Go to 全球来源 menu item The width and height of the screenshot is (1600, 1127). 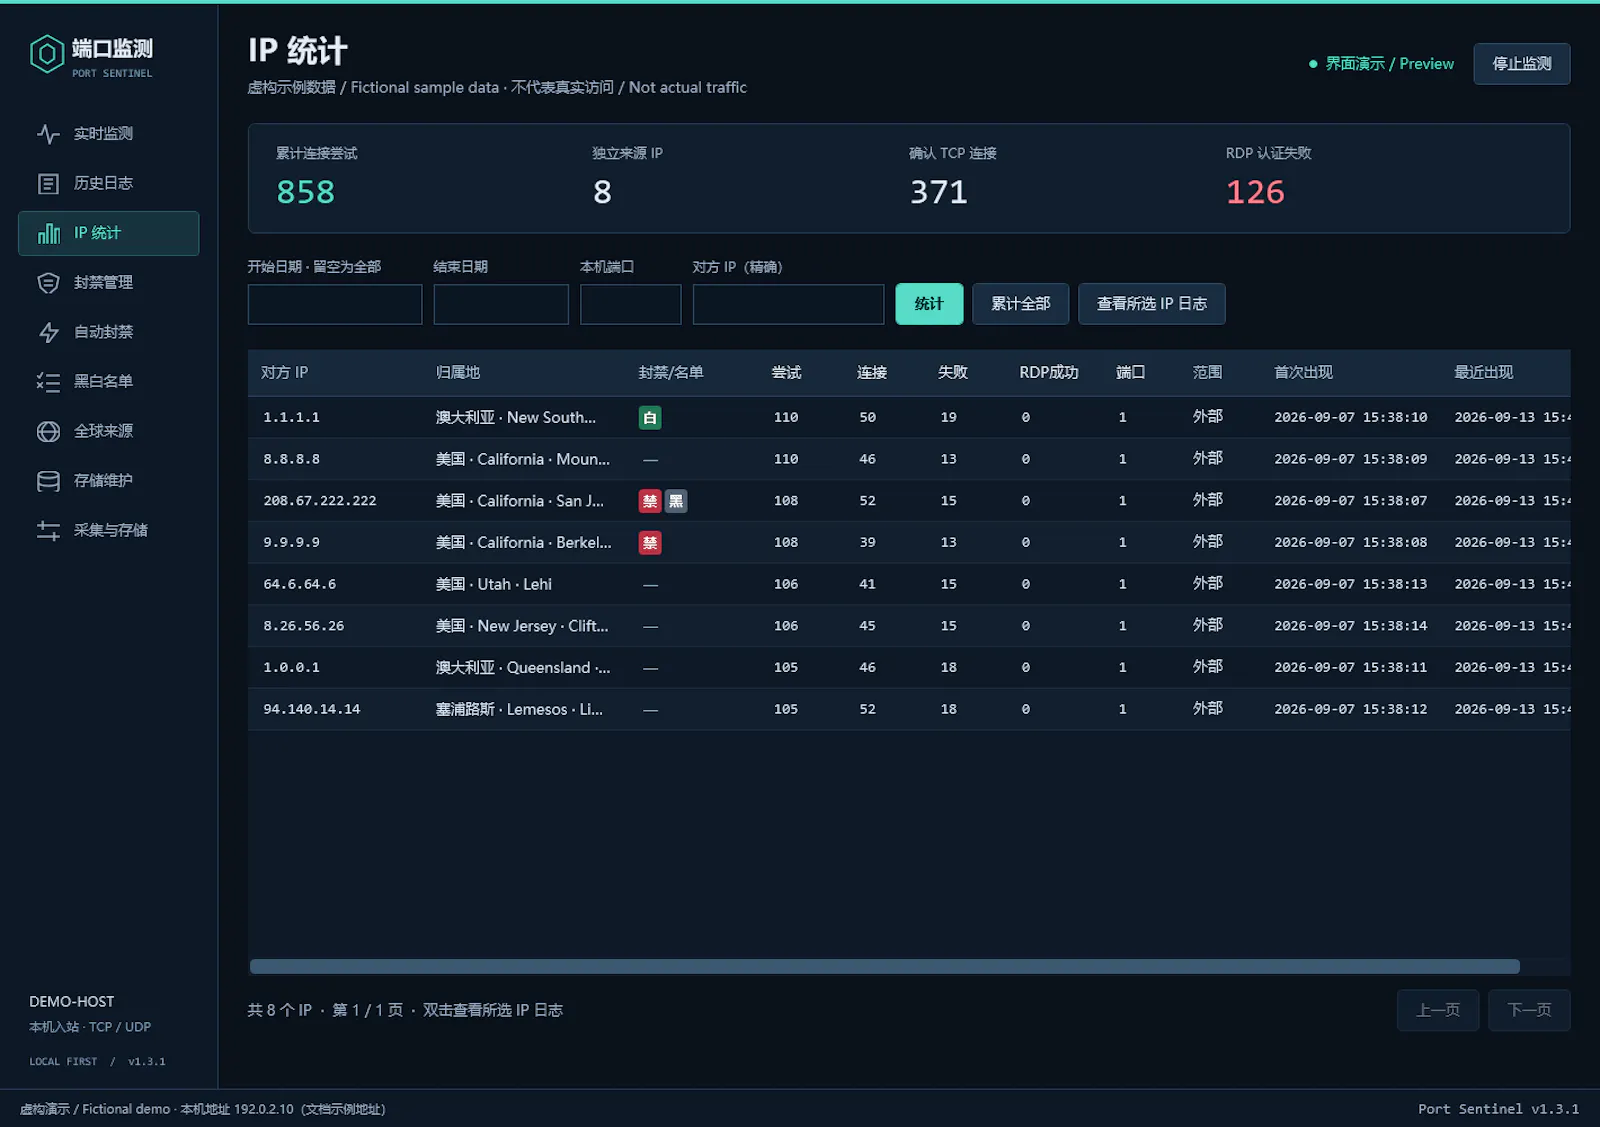(108, 431)
